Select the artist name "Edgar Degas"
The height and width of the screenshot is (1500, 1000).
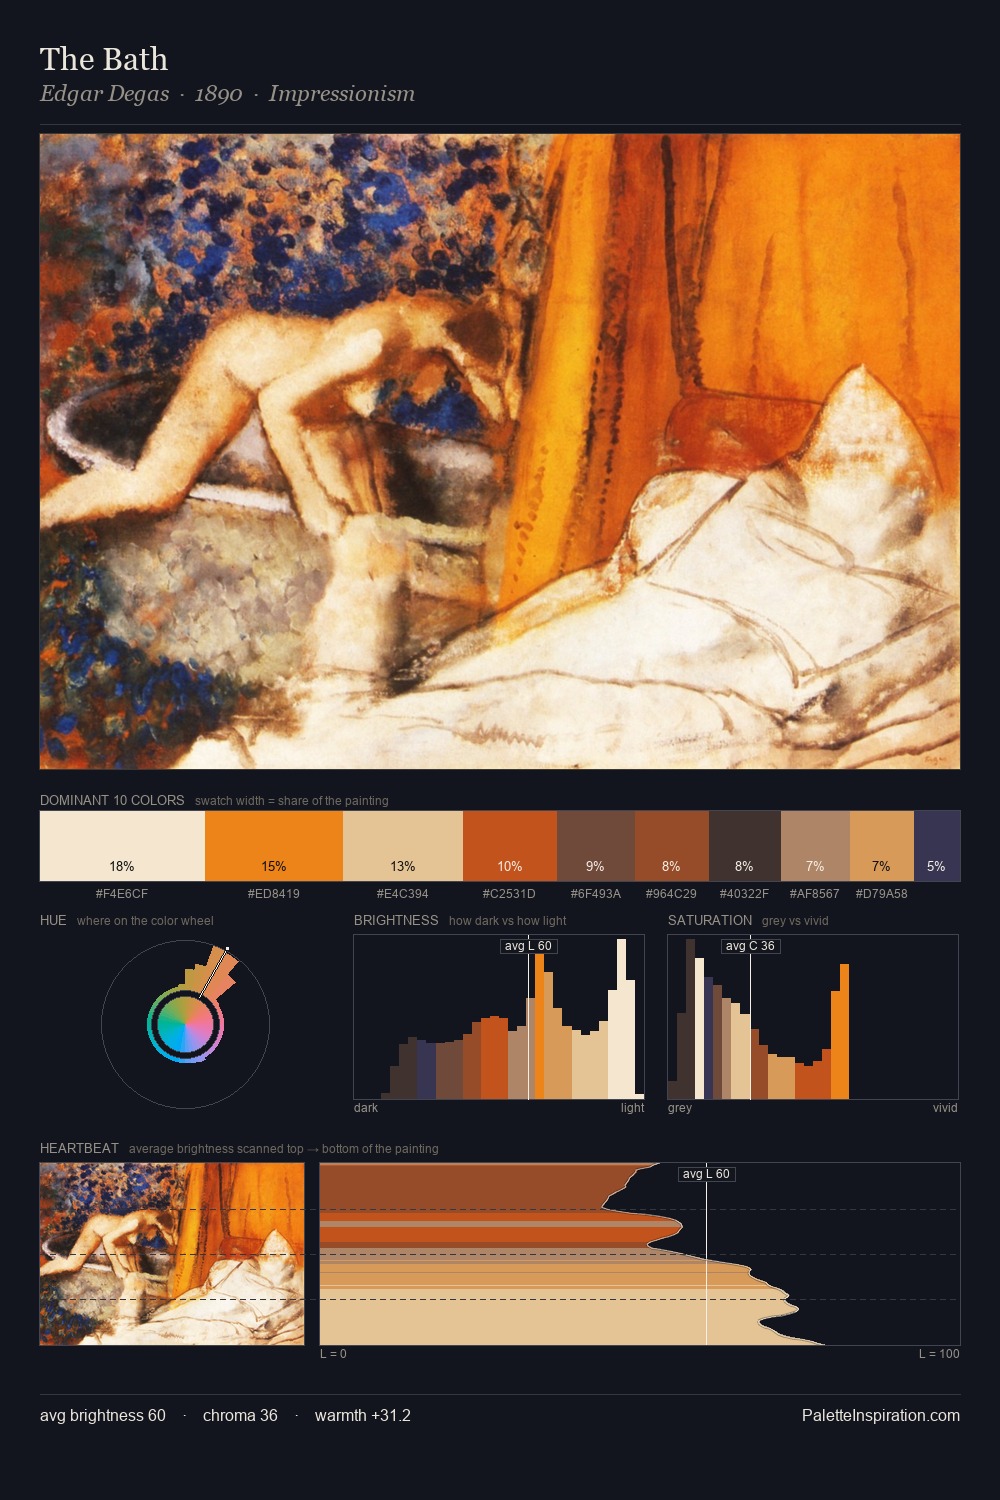click(105, 94)
